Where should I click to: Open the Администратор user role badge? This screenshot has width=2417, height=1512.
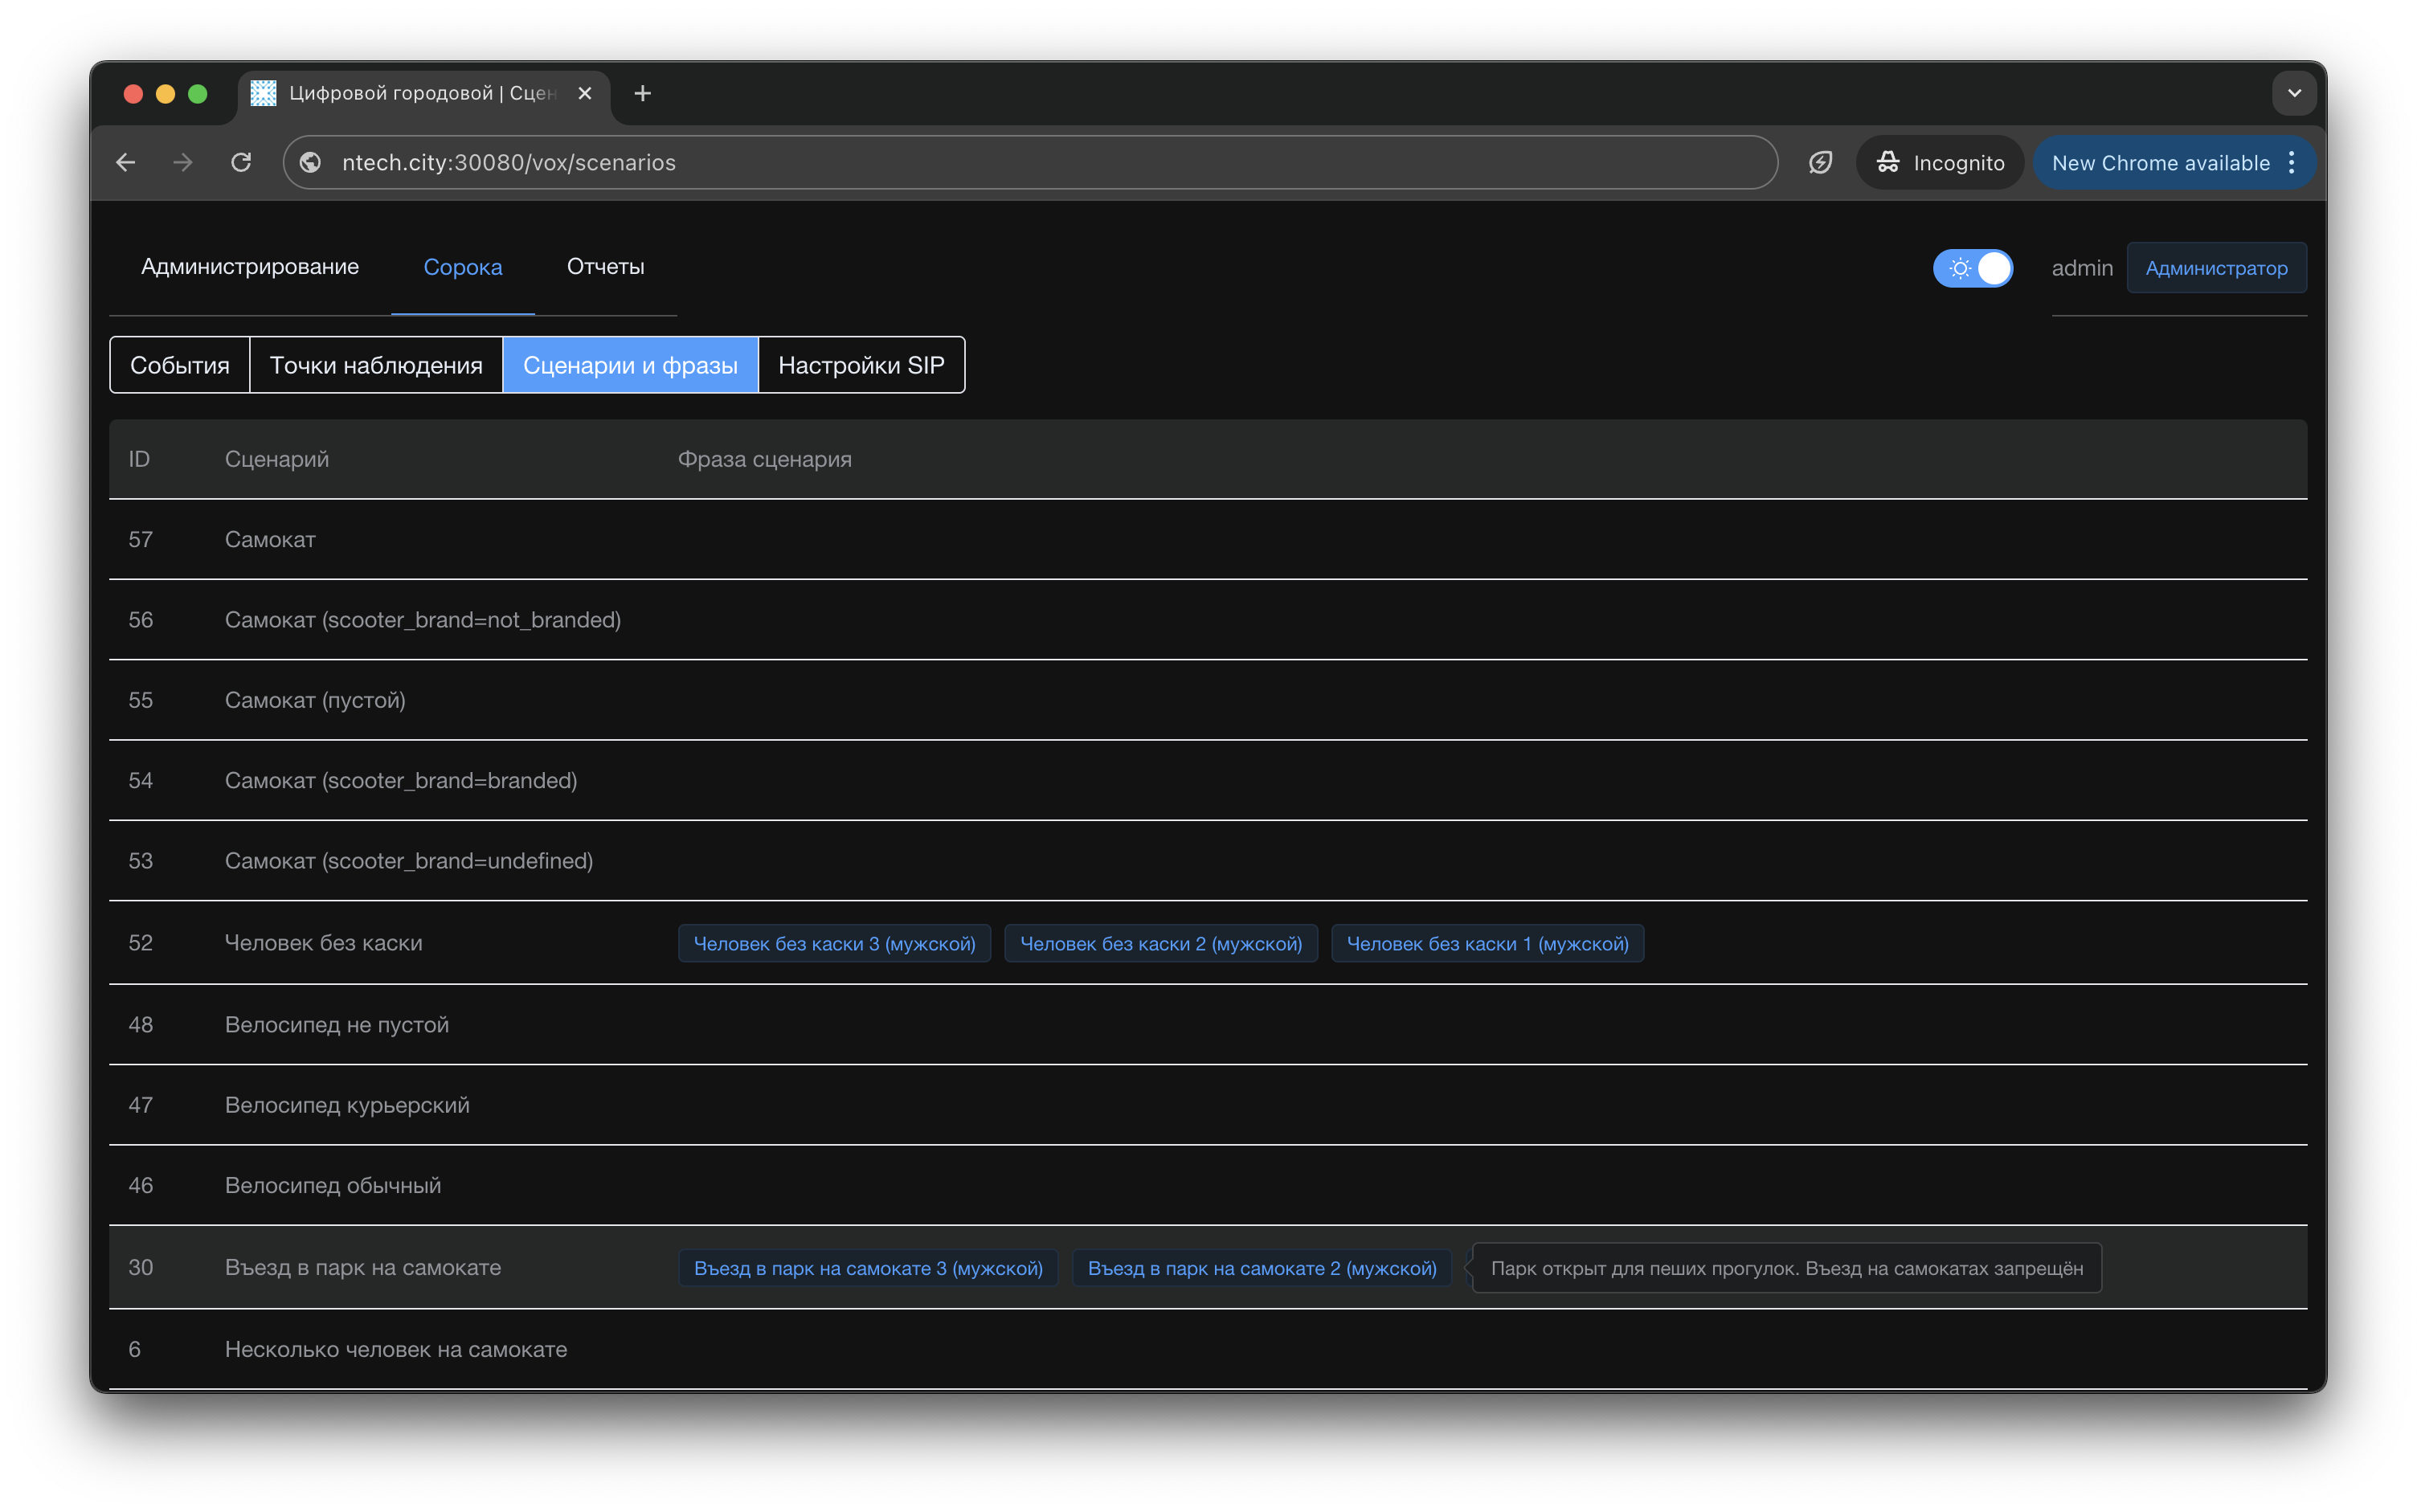tap(2216, 268)
